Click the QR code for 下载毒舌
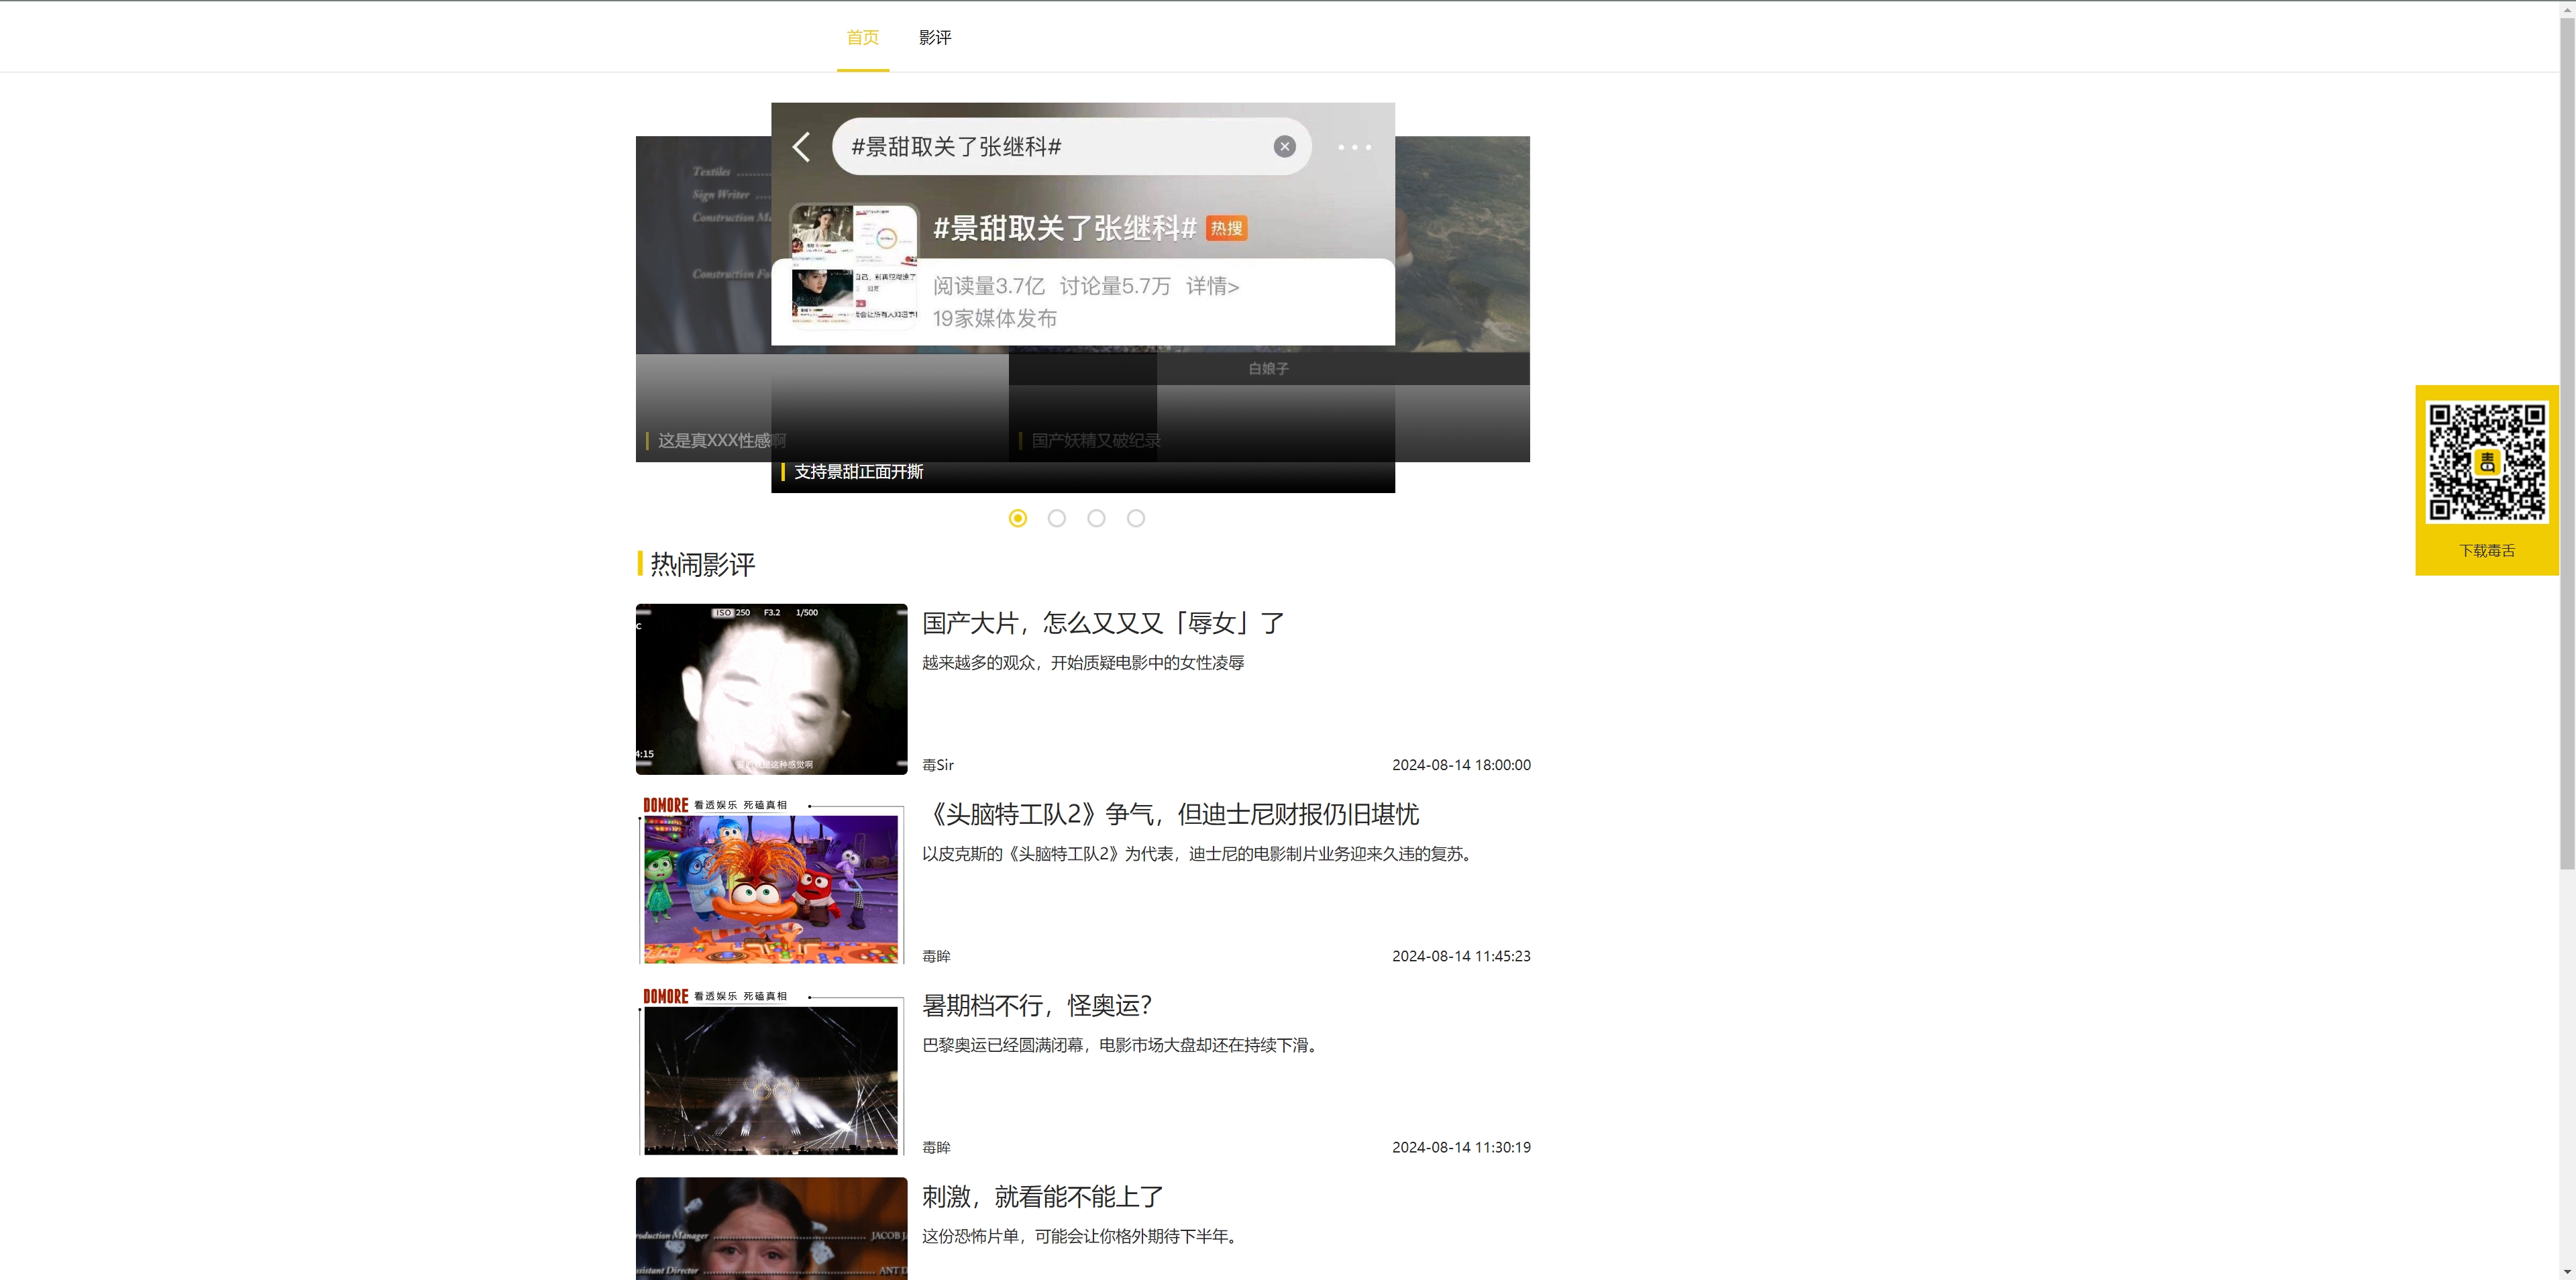Viewport: 2576px width, 1280px height. 2486,462
